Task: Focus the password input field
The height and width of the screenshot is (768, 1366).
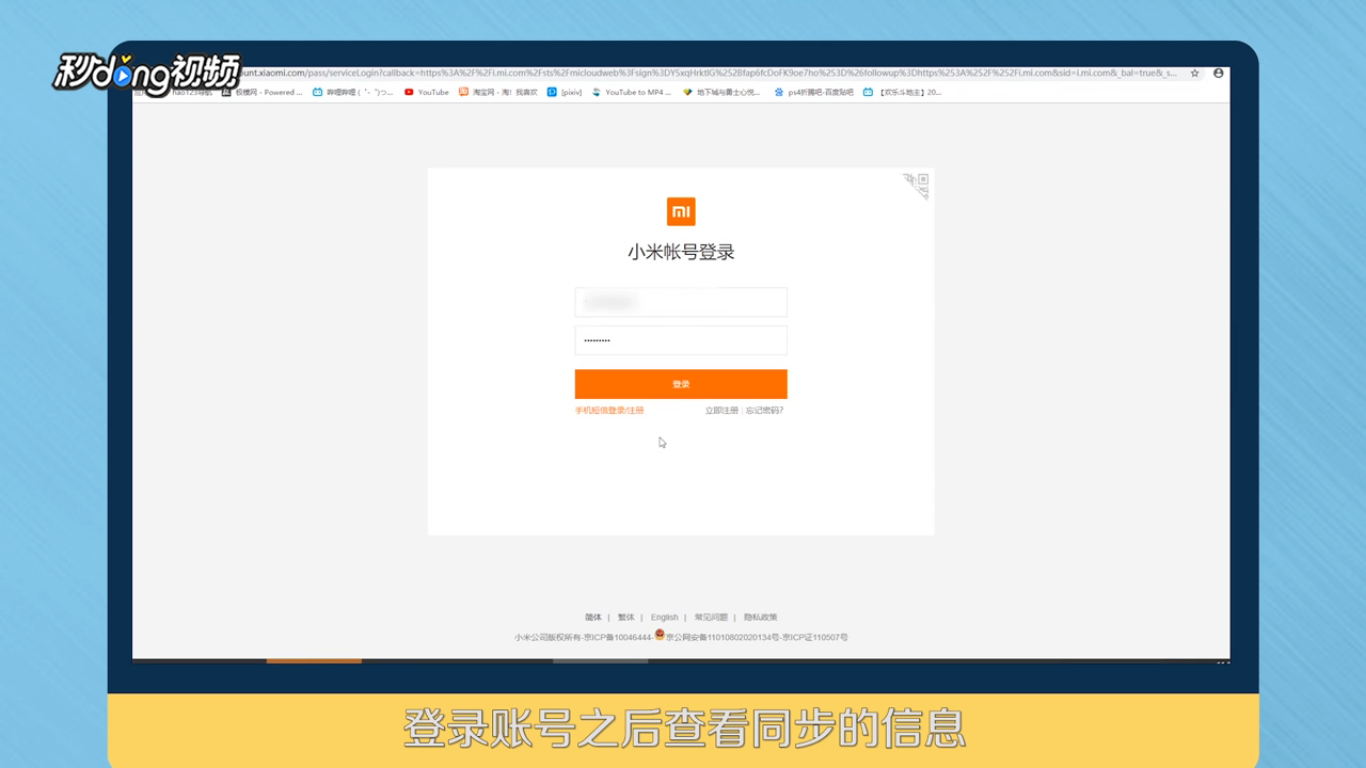Action: (681, 340)
